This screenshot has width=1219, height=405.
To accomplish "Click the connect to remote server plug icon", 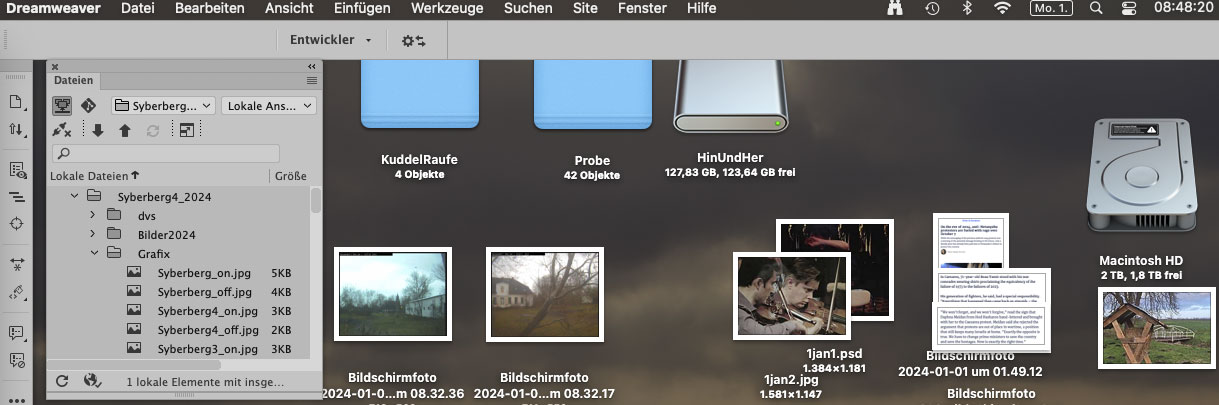I will pyautogui.click(x=62, y=130).
